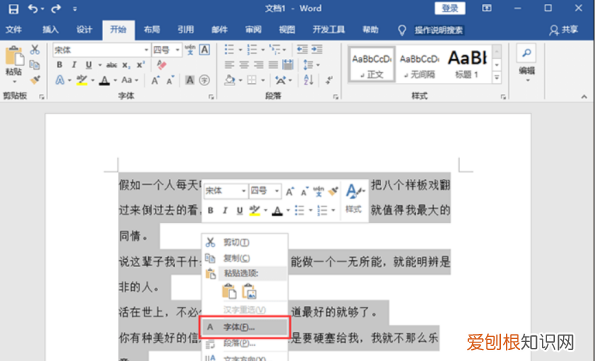Click Character Border icon in ribbon
Screen dimensions: 600x361
click(x=205, y=50)
